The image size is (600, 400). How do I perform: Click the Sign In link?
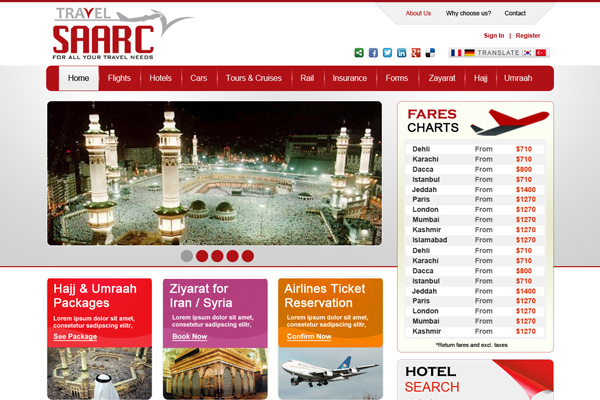(494, 36)
